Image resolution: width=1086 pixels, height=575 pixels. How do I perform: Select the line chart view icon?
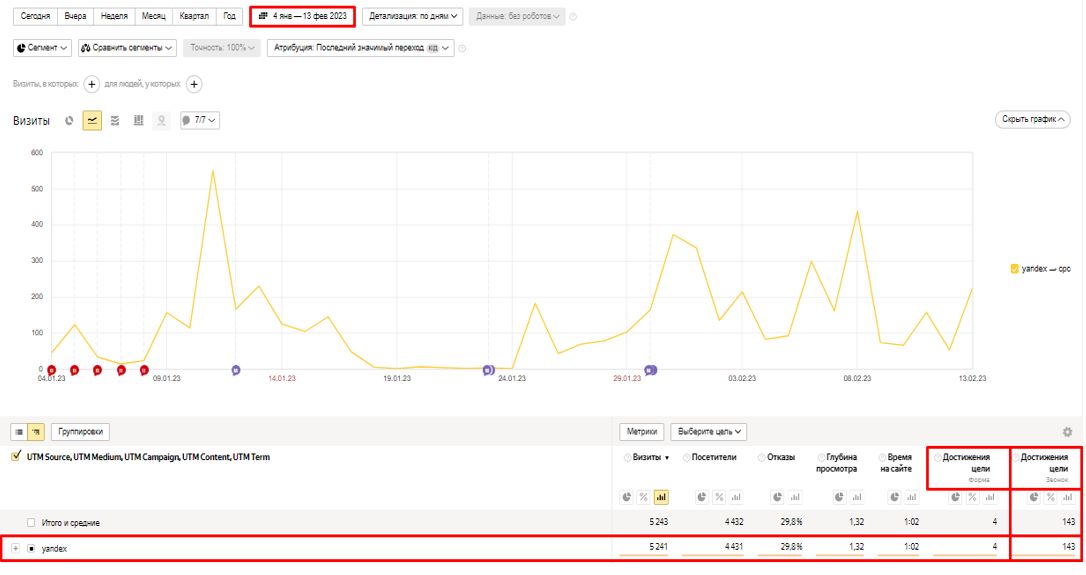pyautogui.click(x=92, y=121)
